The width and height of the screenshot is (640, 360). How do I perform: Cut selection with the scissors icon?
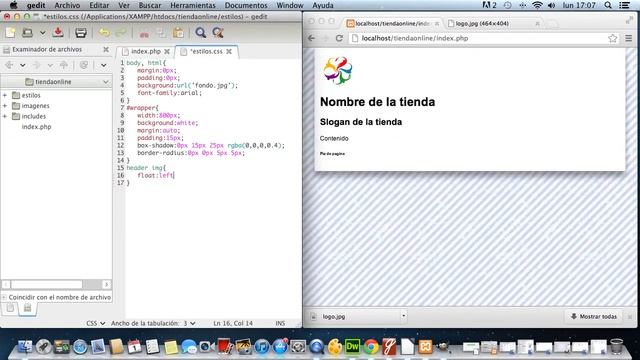tap(144, 33)
